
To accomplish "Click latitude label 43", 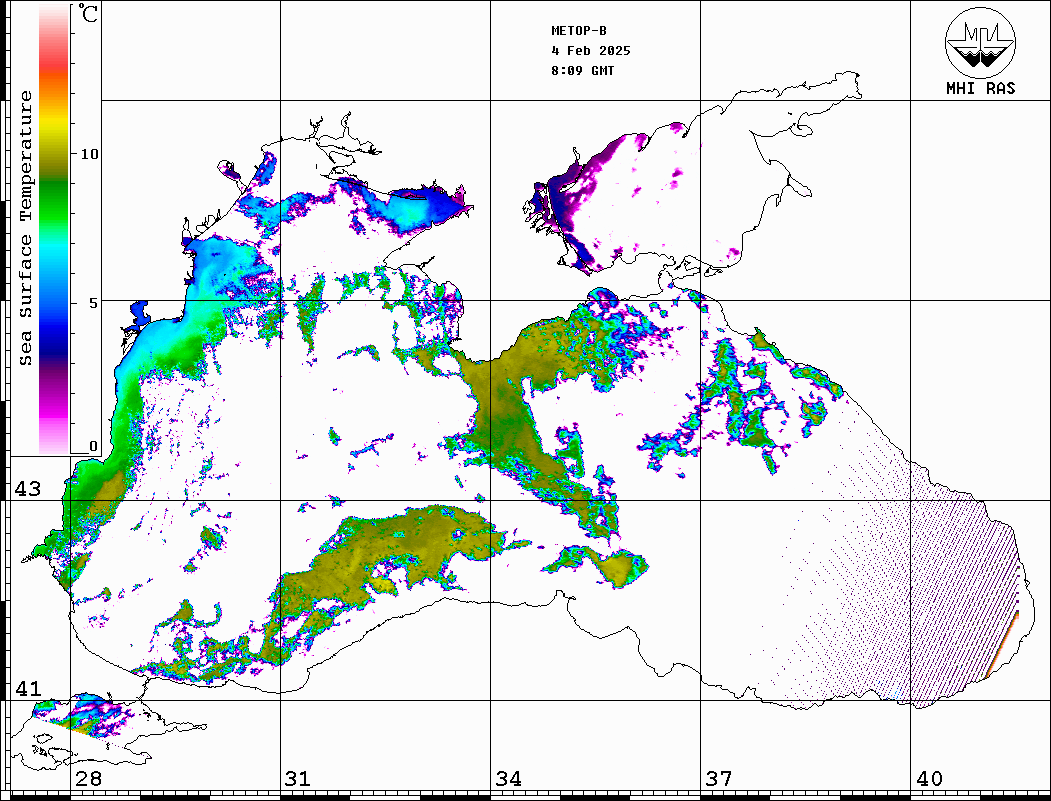I will [x=28, y=489].
